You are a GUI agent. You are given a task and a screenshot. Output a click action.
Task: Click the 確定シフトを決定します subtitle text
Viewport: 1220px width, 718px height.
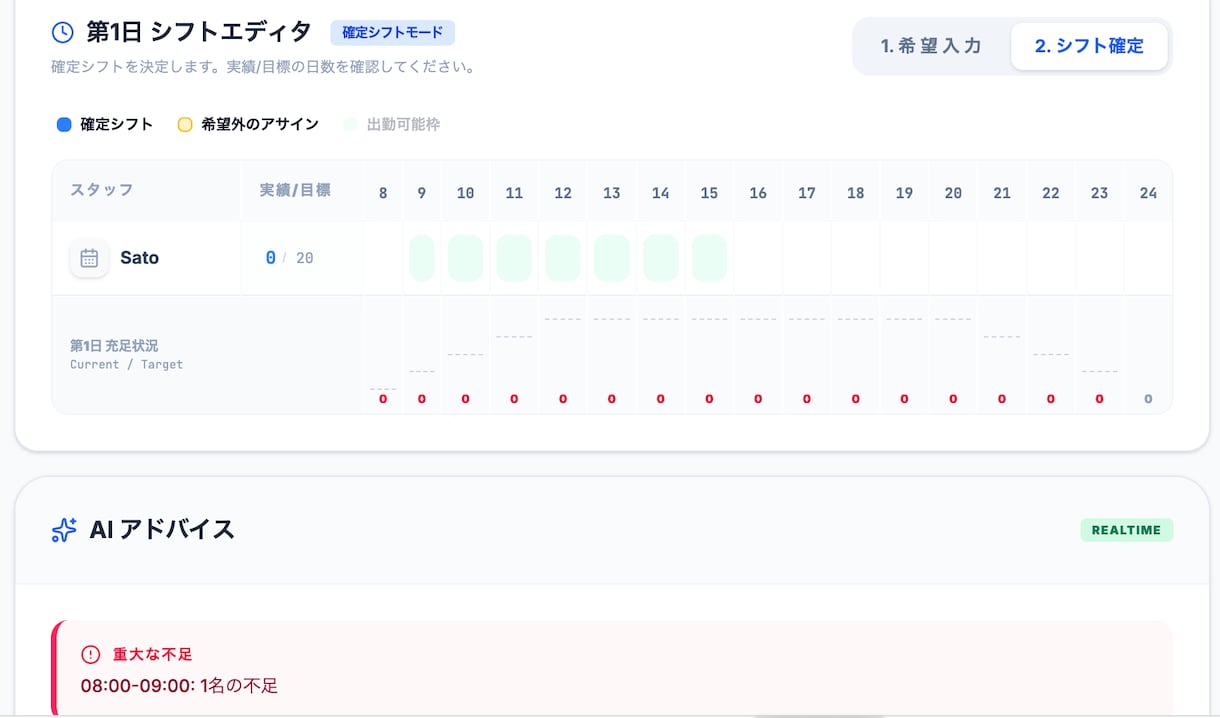pos(263,68)
